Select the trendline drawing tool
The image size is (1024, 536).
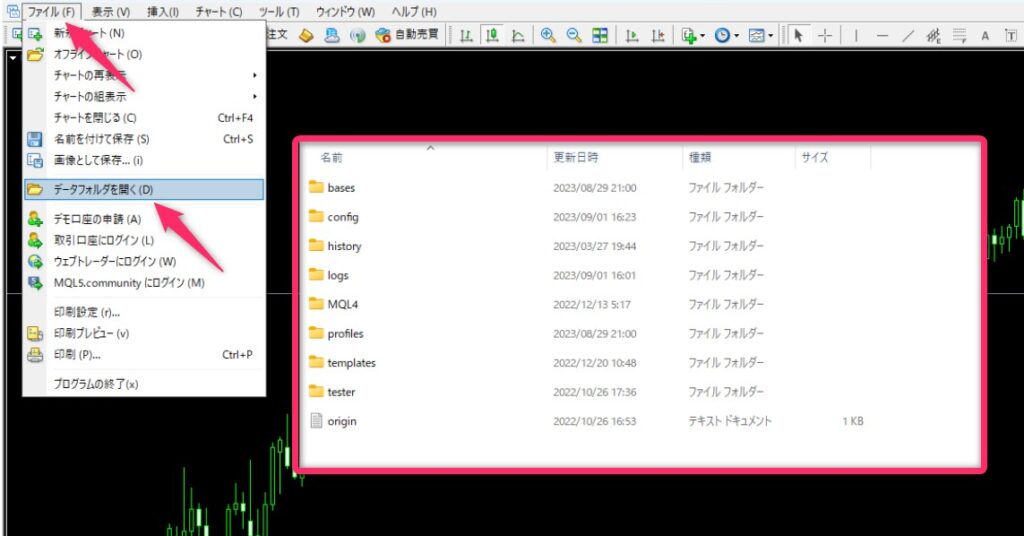(x=908, y=35)
